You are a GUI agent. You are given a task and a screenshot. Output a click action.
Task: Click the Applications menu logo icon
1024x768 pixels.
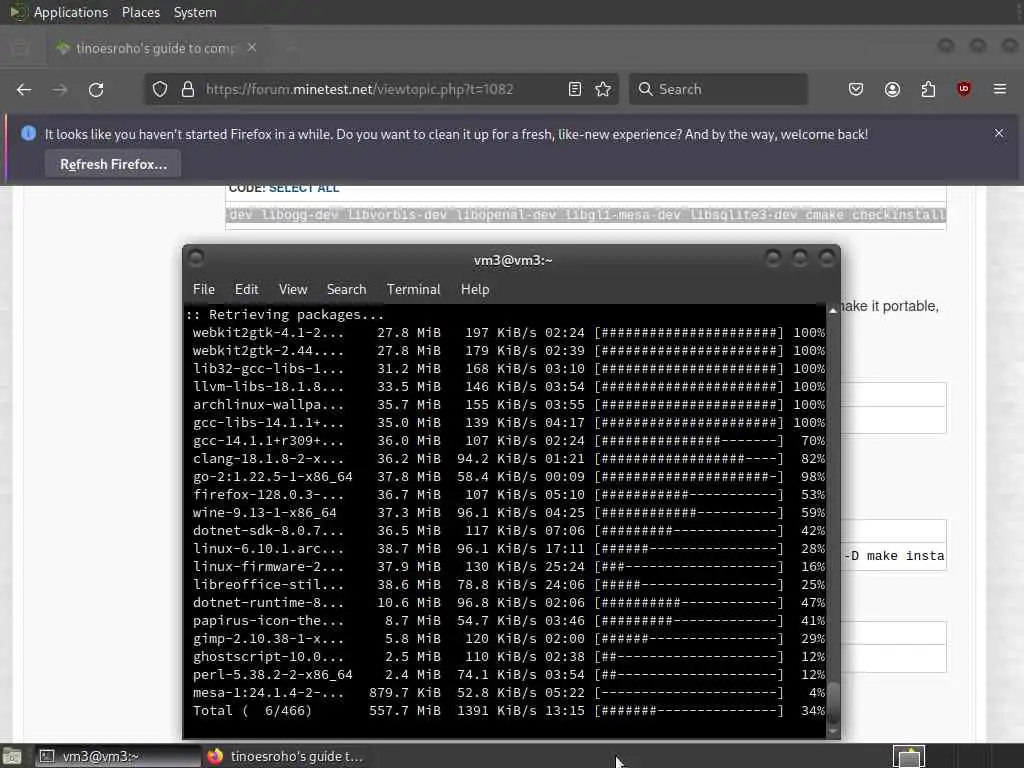18,12
